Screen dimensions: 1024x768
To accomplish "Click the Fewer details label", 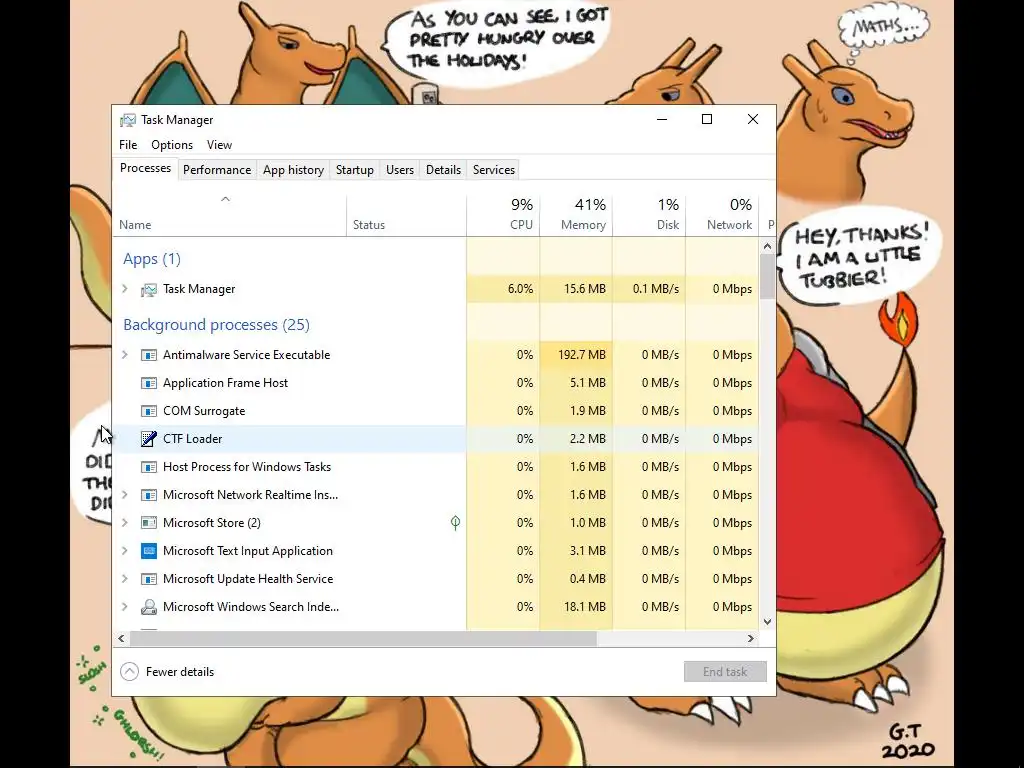I will [x=180, y=672].
